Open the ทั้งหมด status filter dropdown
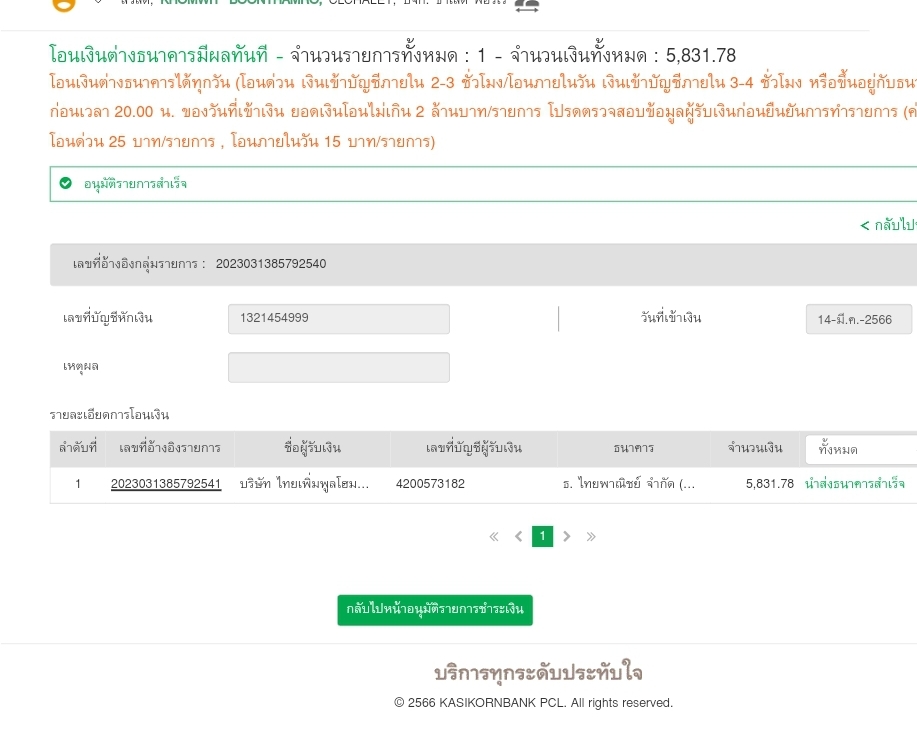The width and height of the screenshot is (917, 730). point(860,450)
